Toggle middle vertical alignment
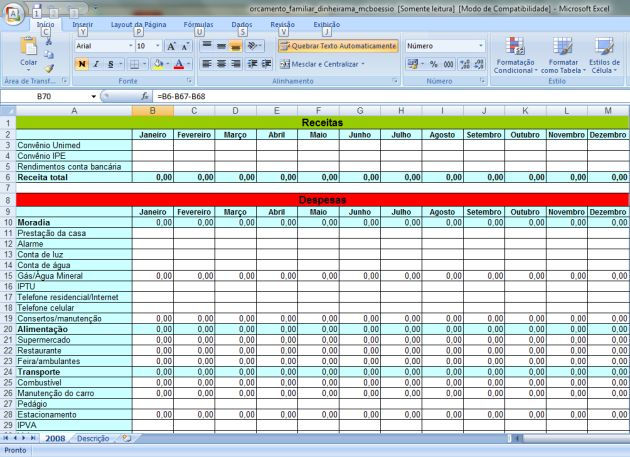 click(221, 46)
